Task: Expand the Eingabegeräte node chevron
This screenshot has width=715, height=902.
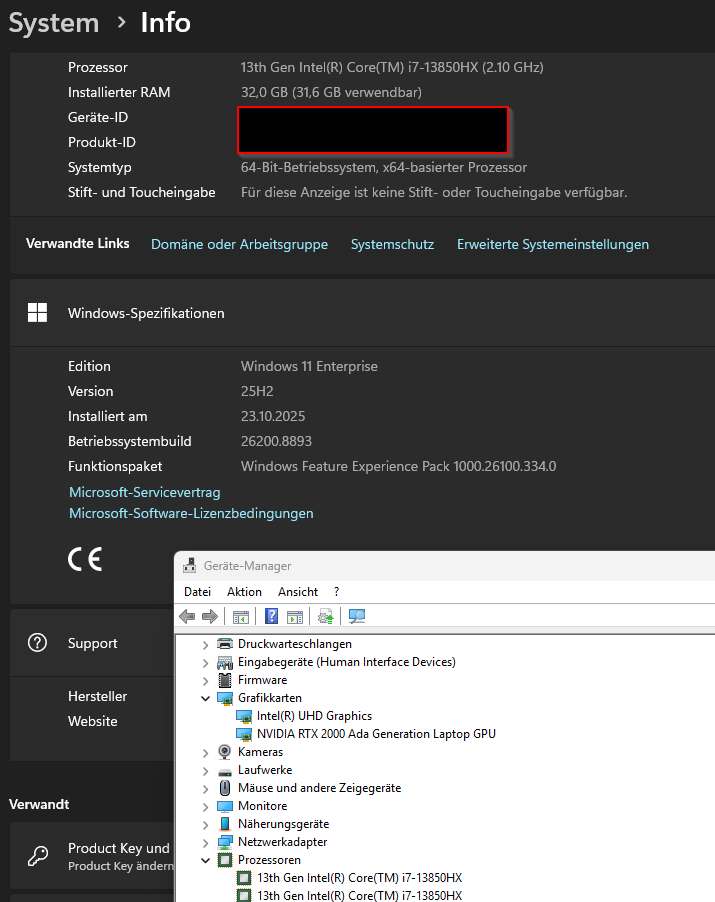Action: tap(205, 663)
